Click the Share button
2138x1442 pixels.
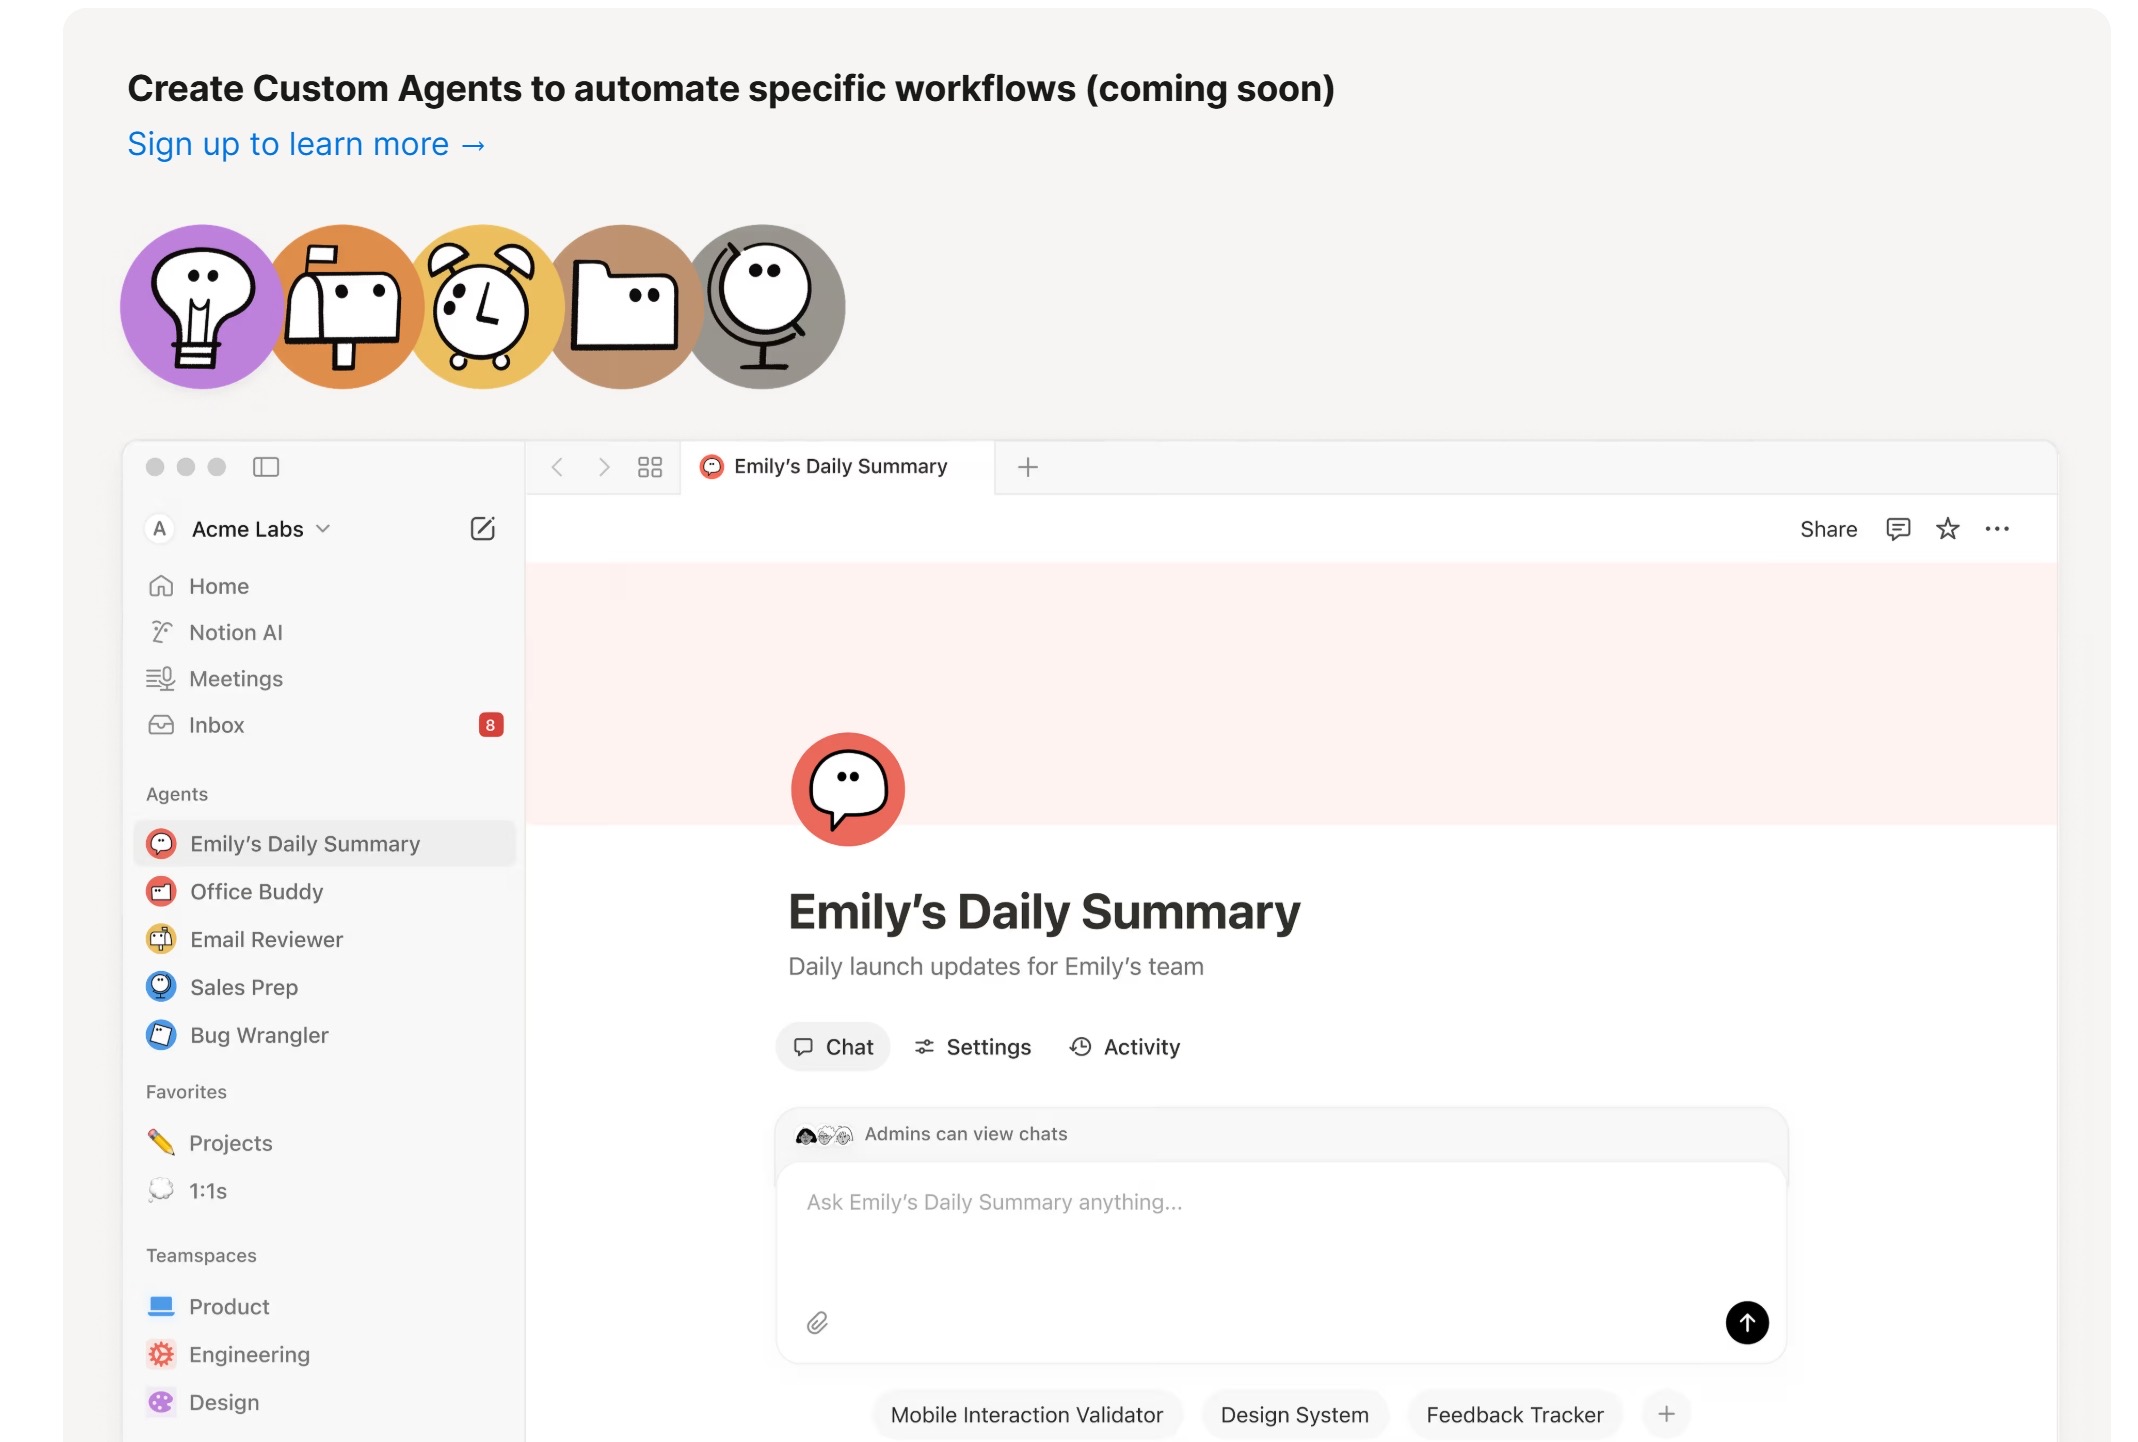1828,529
